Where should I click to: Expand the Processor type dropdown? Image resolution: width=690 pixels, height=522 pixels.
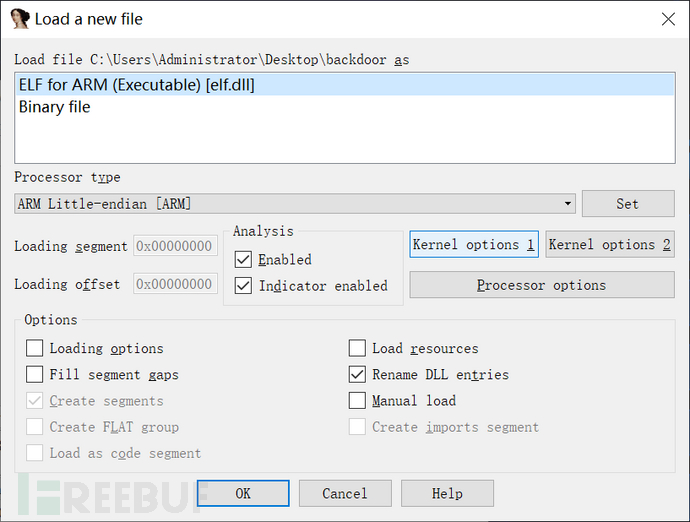coord(568,204)
